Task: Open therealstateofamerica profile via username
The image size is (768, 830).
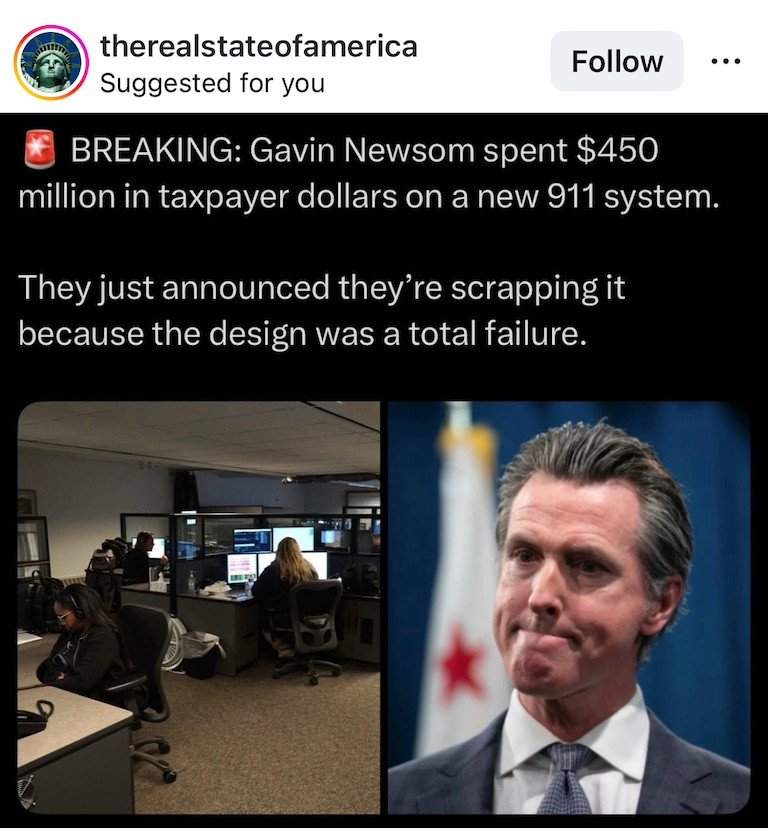Action: [259, 46]
